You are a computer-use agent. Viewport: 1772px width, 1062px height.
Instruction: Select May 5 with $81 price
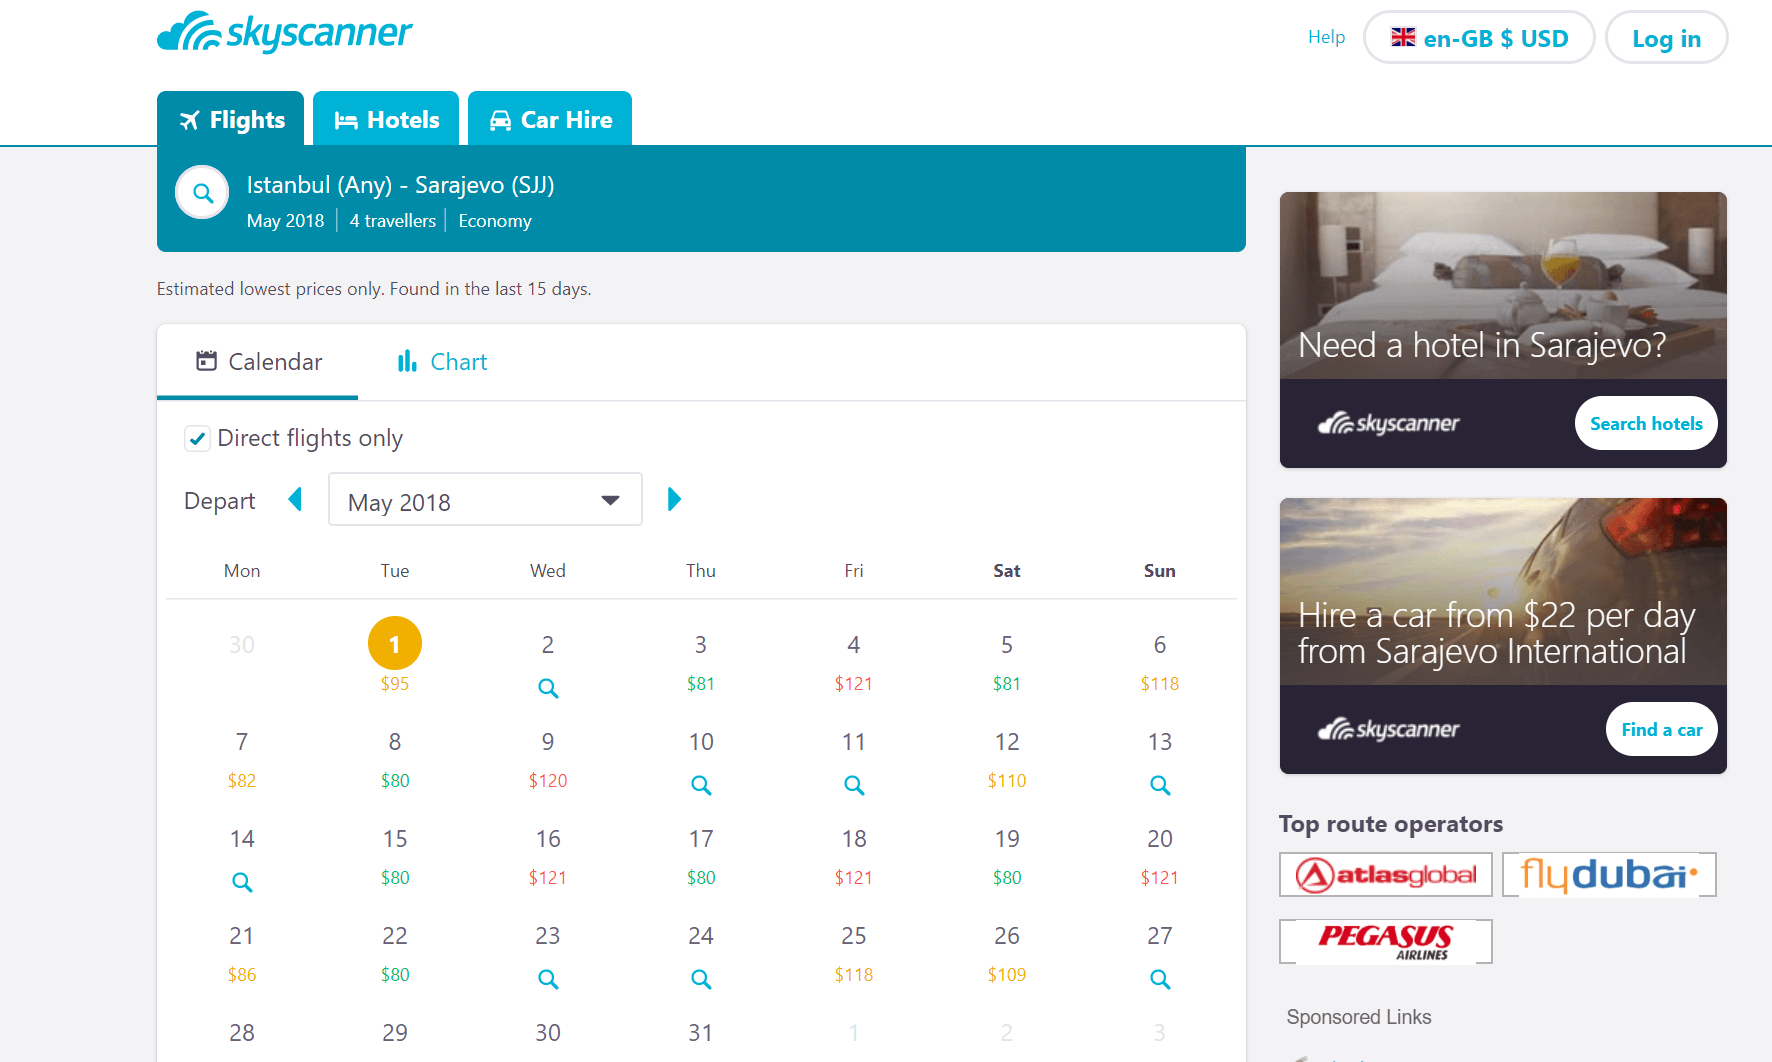(x=1007, y=662)
